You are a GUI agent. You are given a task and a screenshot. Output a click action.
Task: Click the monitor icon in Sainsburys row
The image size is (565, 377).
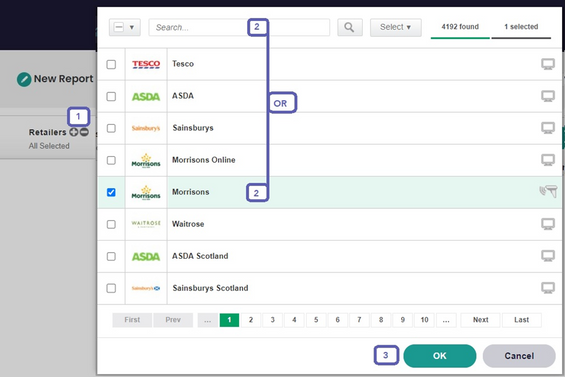548,128
